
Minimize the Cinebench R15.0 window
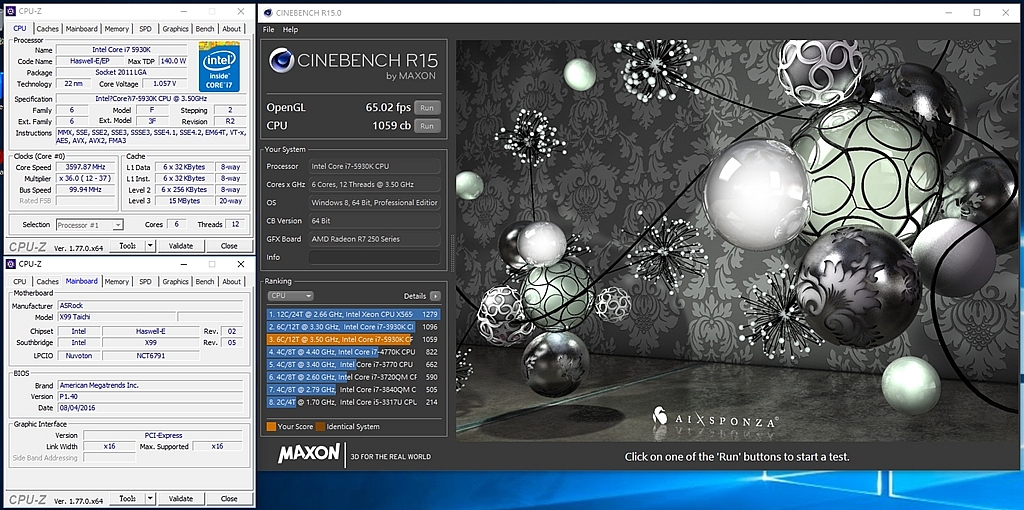pyautogui.click(x=948, y=12)
